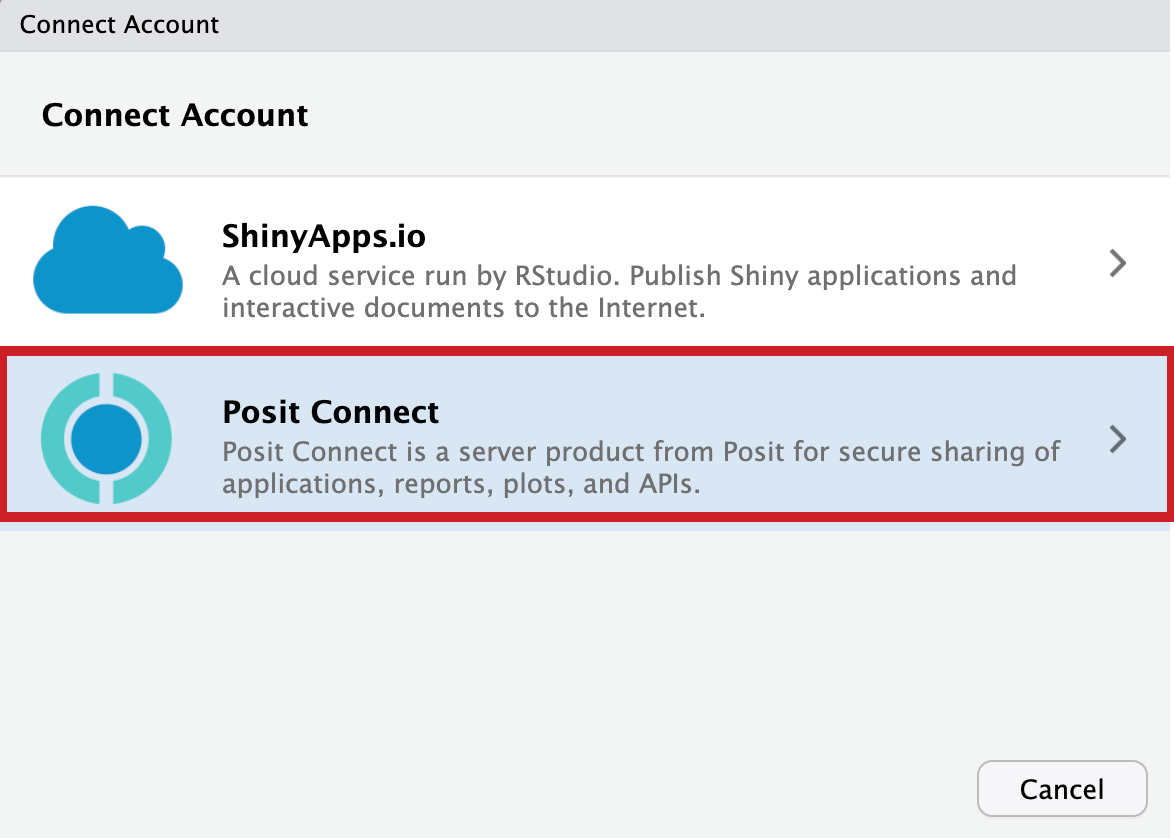Click the ShinyApps.io blue cloud icon
1174x838 pixels.
[x=108, y=262]
